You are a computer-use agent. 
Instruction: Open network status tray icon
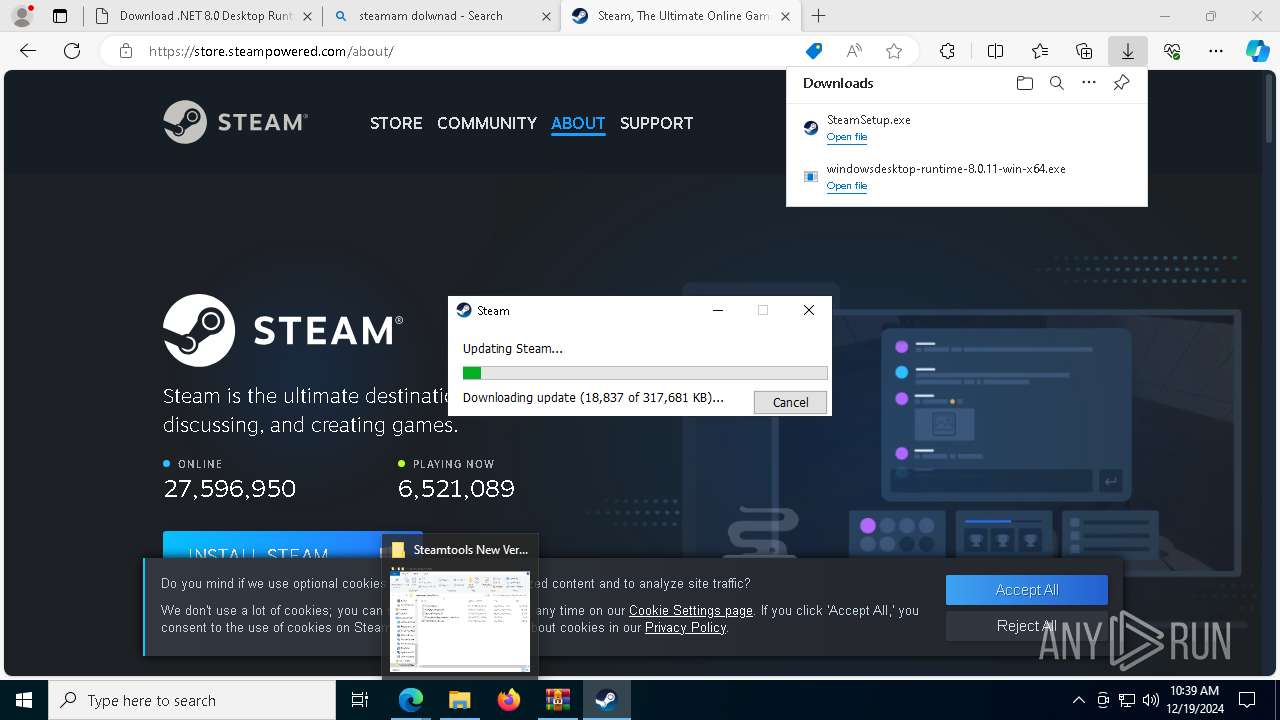point(1127,700)
